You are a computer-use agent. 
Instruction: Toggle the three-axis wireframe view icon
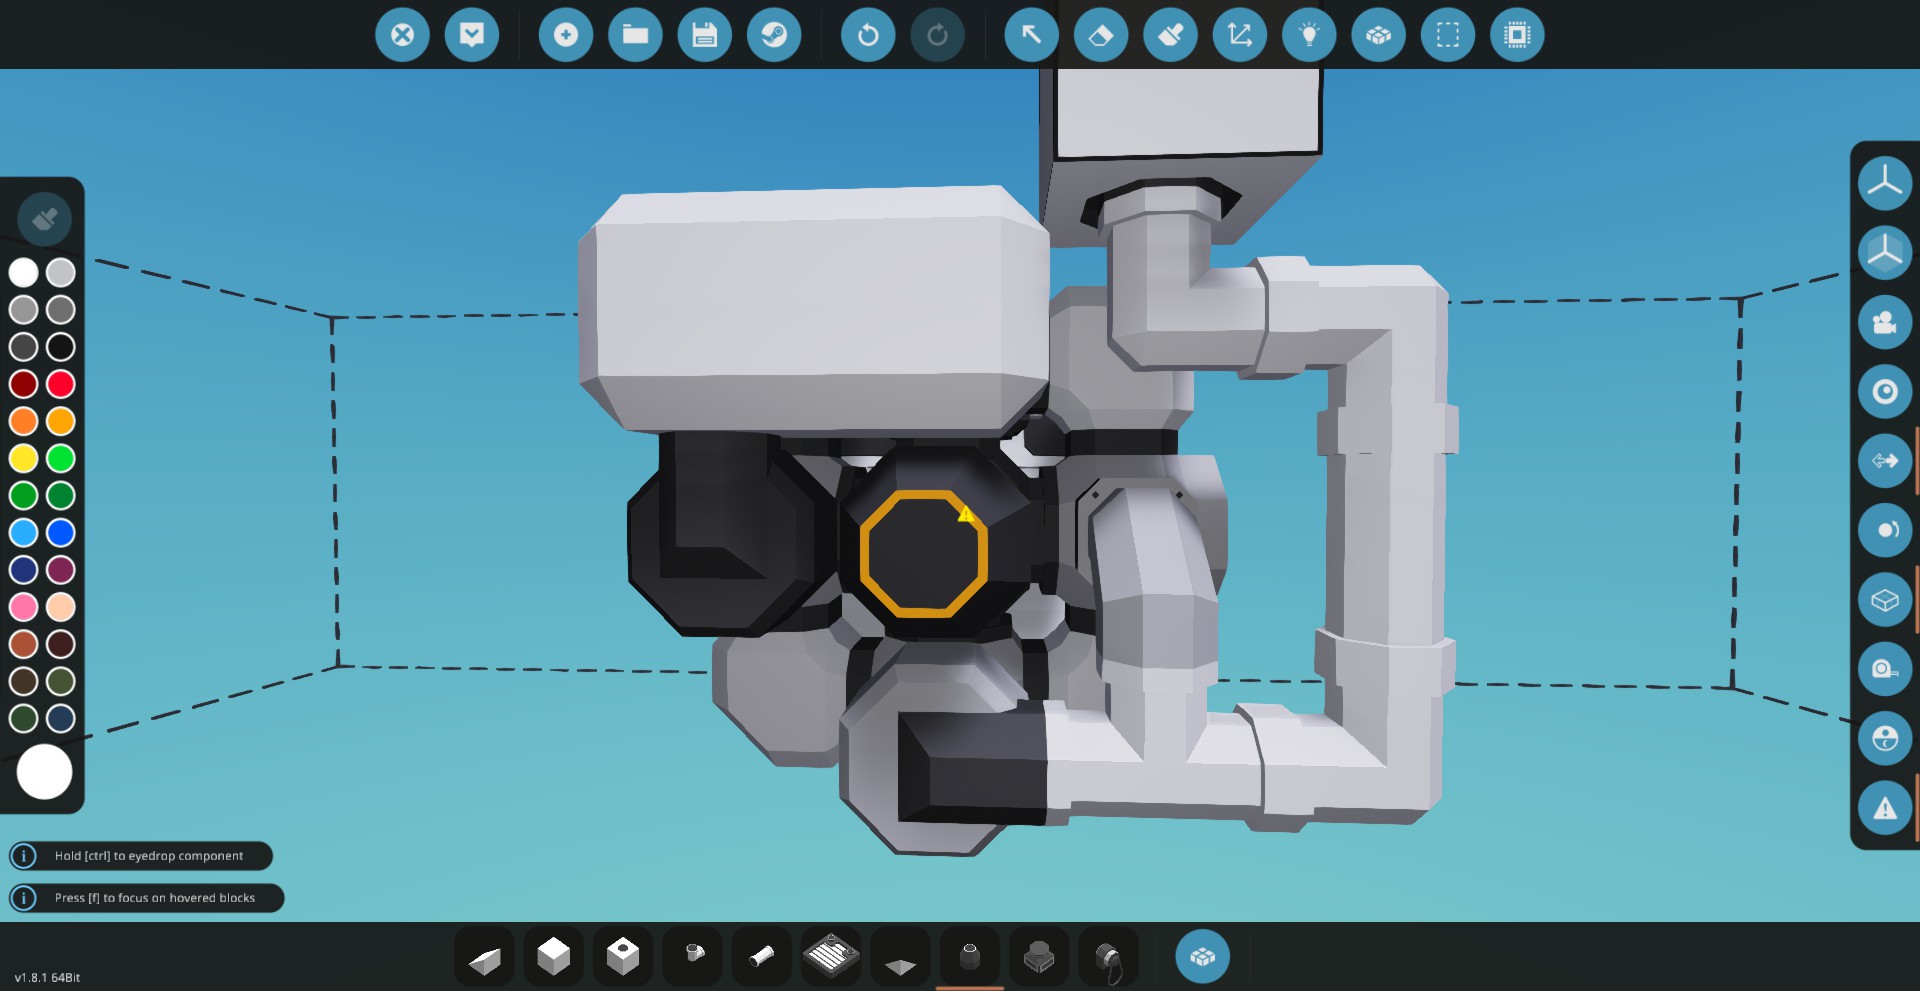point(1885,183)
